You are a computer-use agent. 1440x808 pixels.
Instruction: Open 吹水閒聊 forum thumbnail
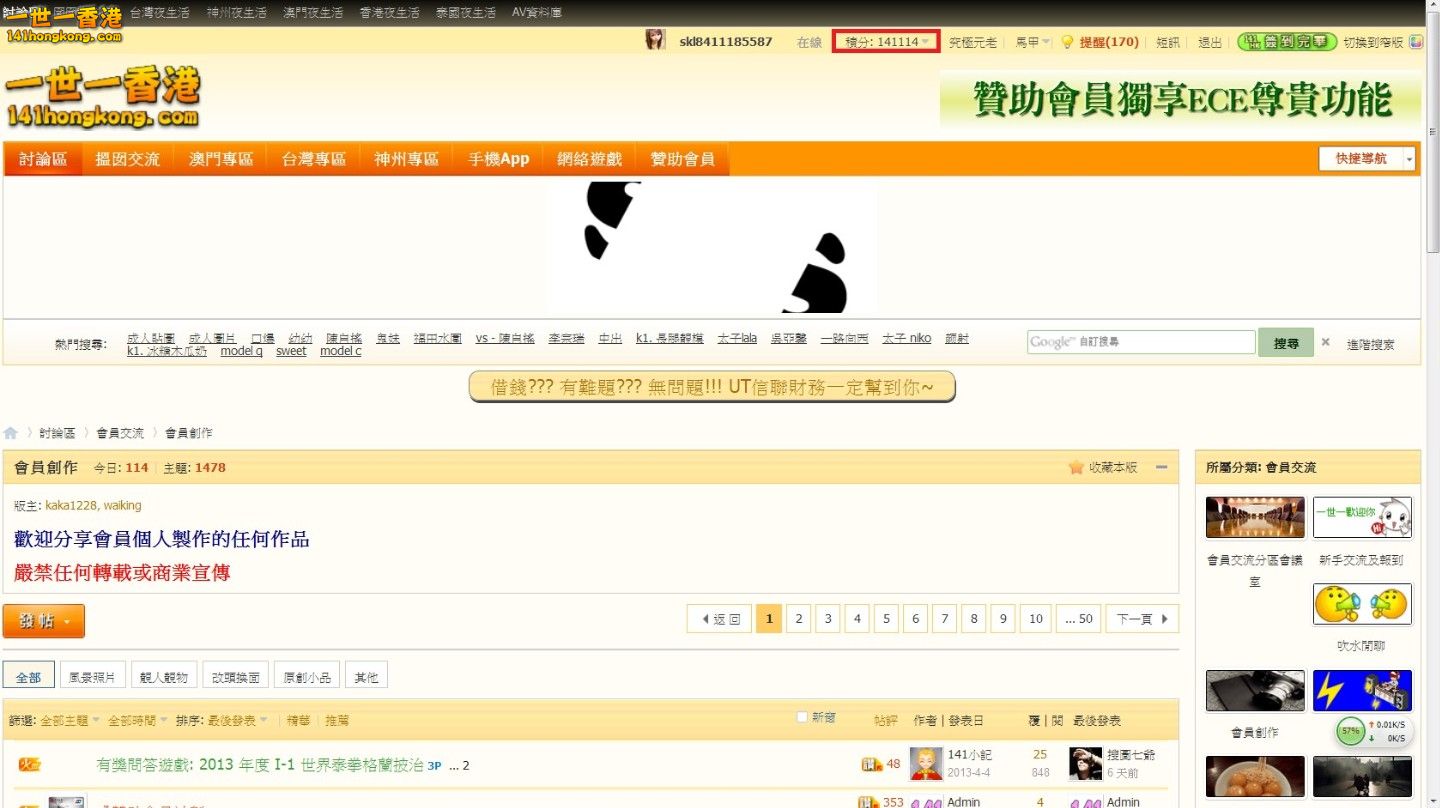(1362, 604)
